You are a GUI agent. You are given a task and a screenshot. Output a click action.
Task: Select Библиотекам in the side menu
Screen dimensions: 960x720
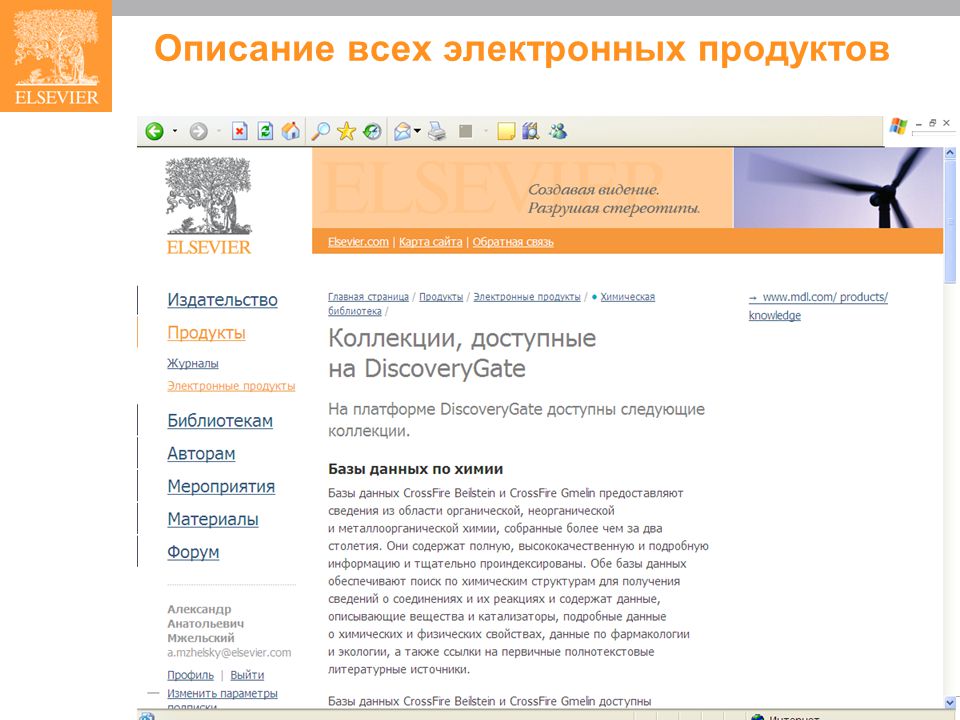coord(220,421)
